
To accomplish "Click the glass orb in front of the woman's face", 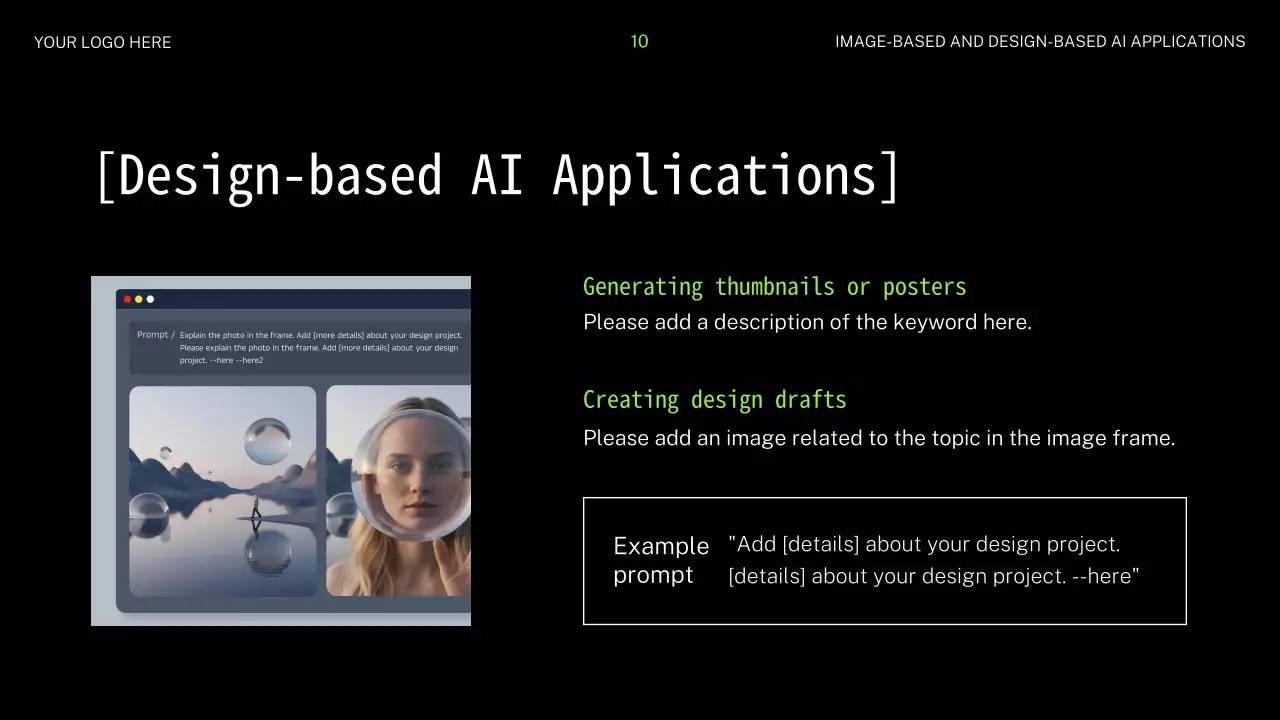I will click(x=410, y=474).
